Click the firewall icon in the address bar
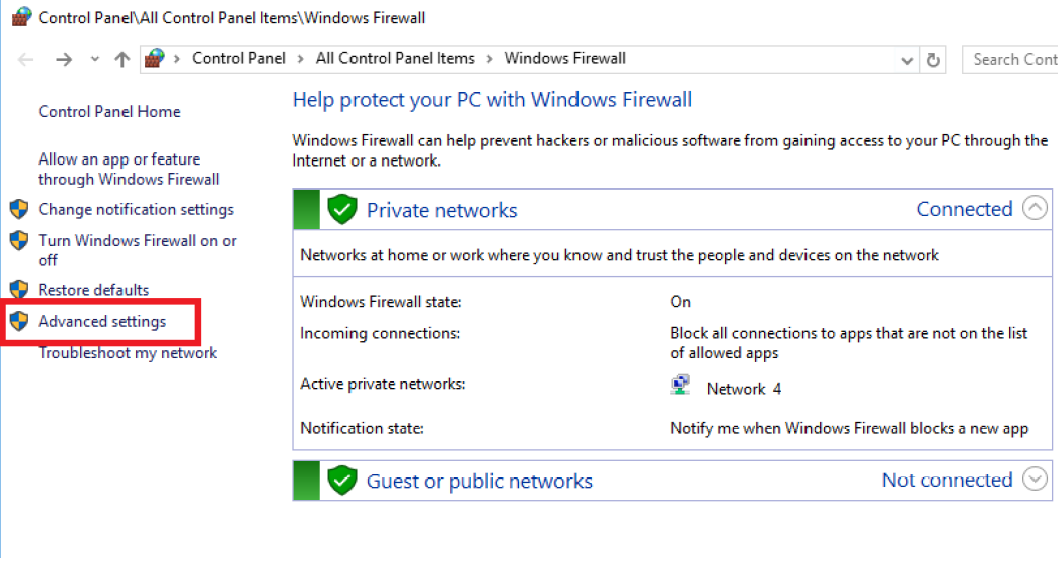 tap(155, 59)
